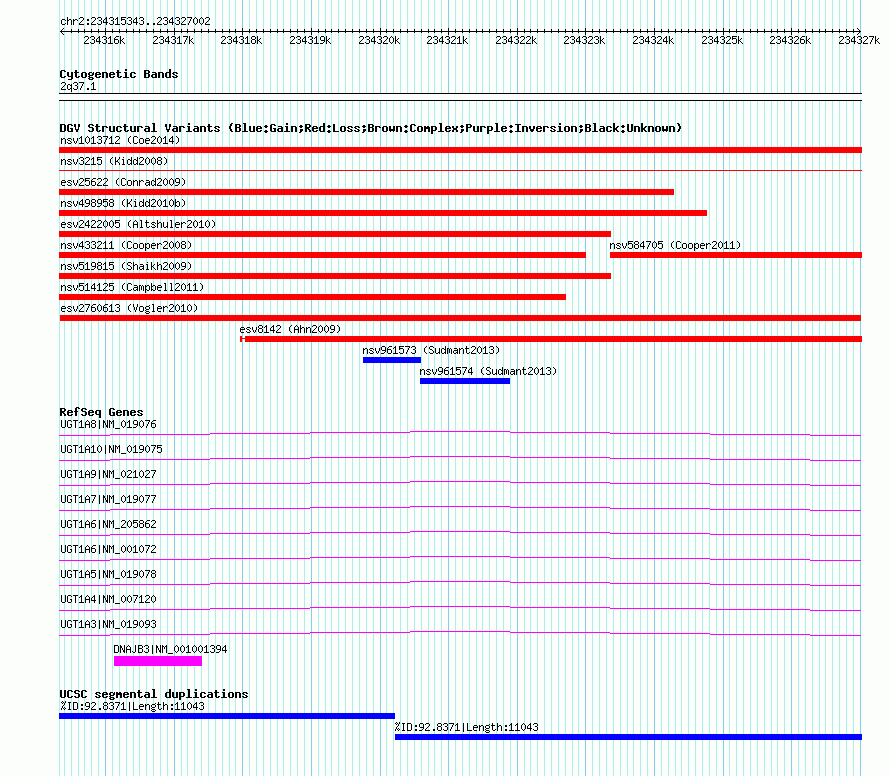
Task: Click the nsv584705 (Cooper2011) red loss bar
Action: tap(736, 255)
